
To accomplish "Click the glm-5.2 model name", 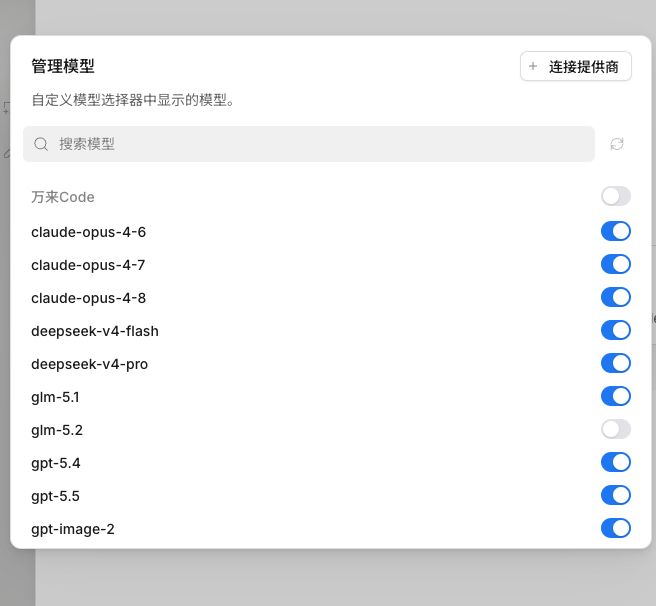I will coord(57,430).
